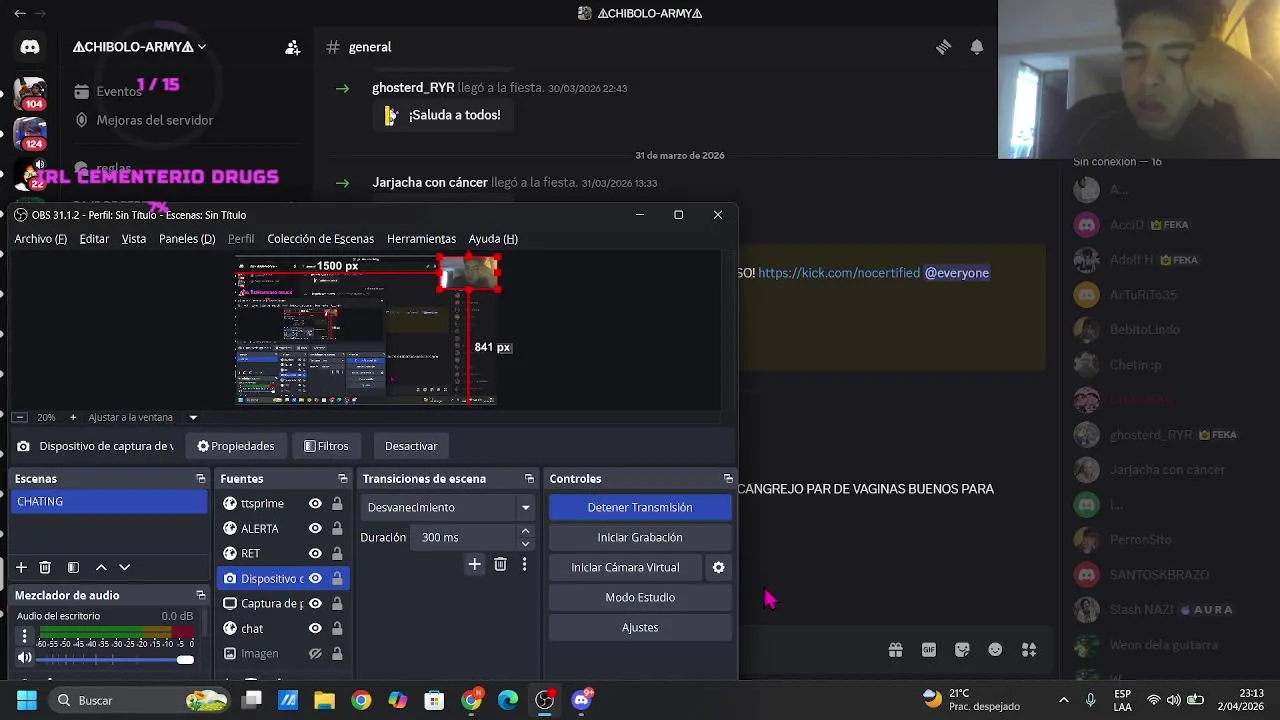Hide the ALERTA source
The image size is (1280, 720).
coord(315,528)
